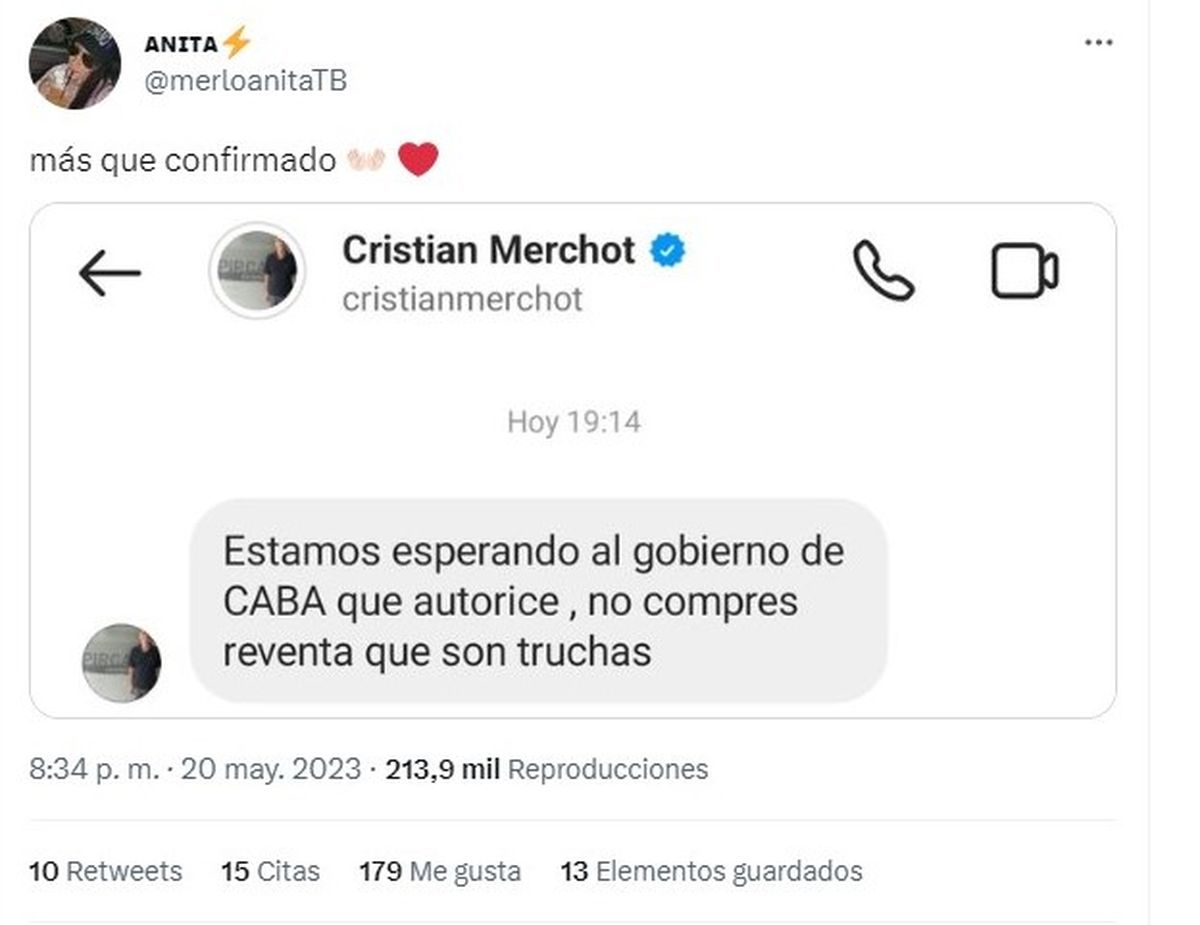Screen dimensions: 1200x925
Task: Click the tweet timestamp 8:34 p. m. · 20 may. 2023
Action: click(x=195, y=769)
